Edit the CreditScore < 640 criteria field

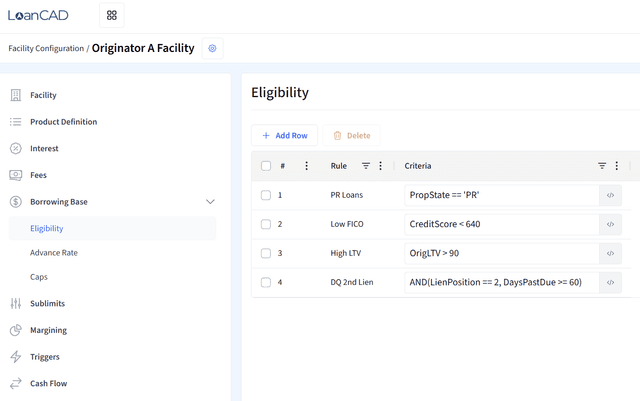[x=502, y=224]
